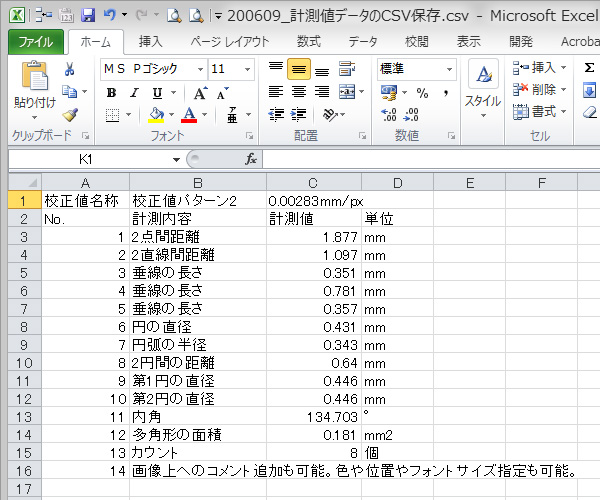The height and width of the screenshot is (500, 600).
Task: Click inside the formula bar
Action: tap(431, 159)
